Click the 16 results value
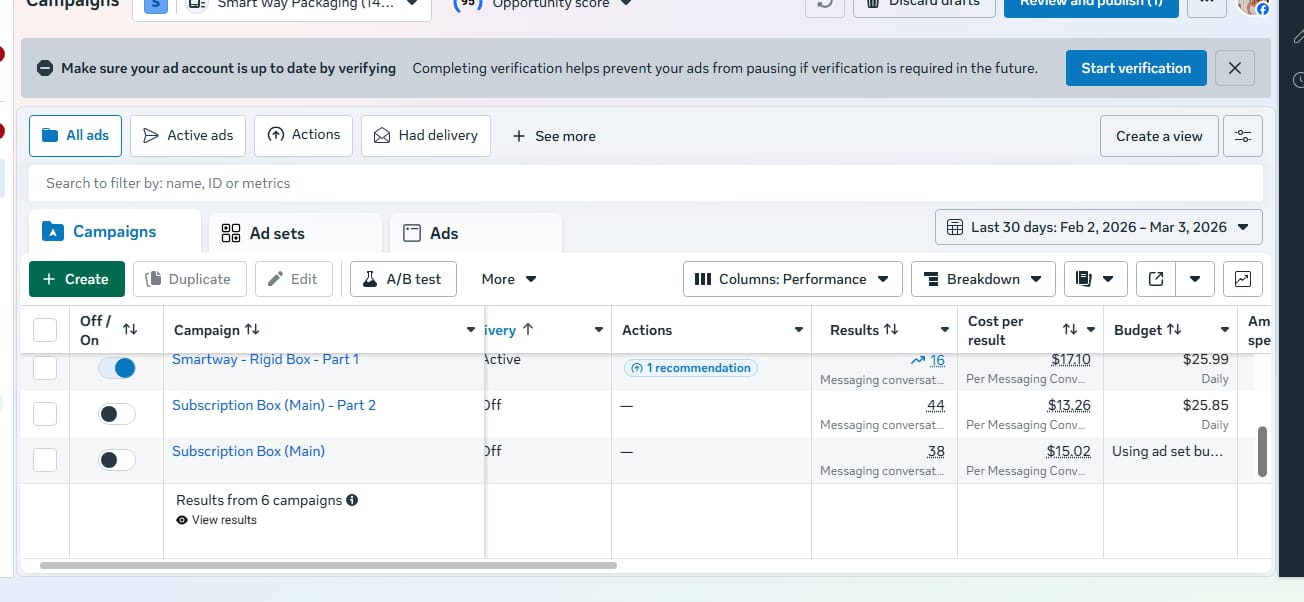 tap(936, 360)
